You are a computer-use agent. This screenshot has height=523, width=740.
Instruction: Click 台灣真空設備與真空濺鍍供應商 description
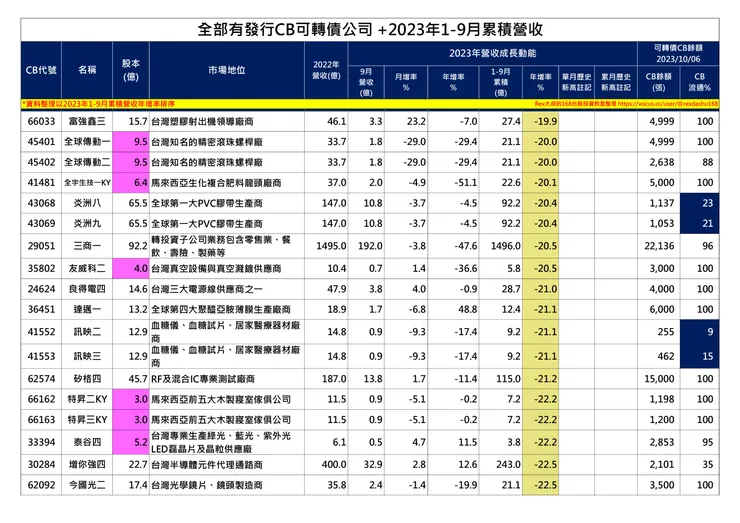(x=216, y=268)
